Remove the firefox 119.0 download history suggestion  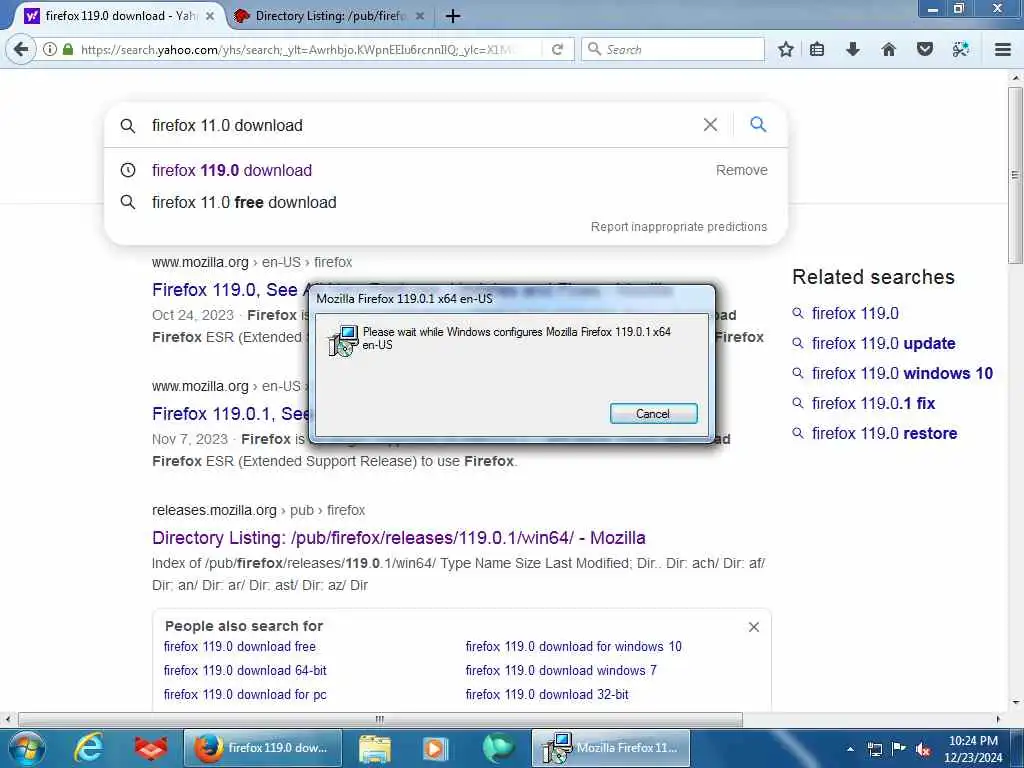pyautogui.click(x=741, y=170)
